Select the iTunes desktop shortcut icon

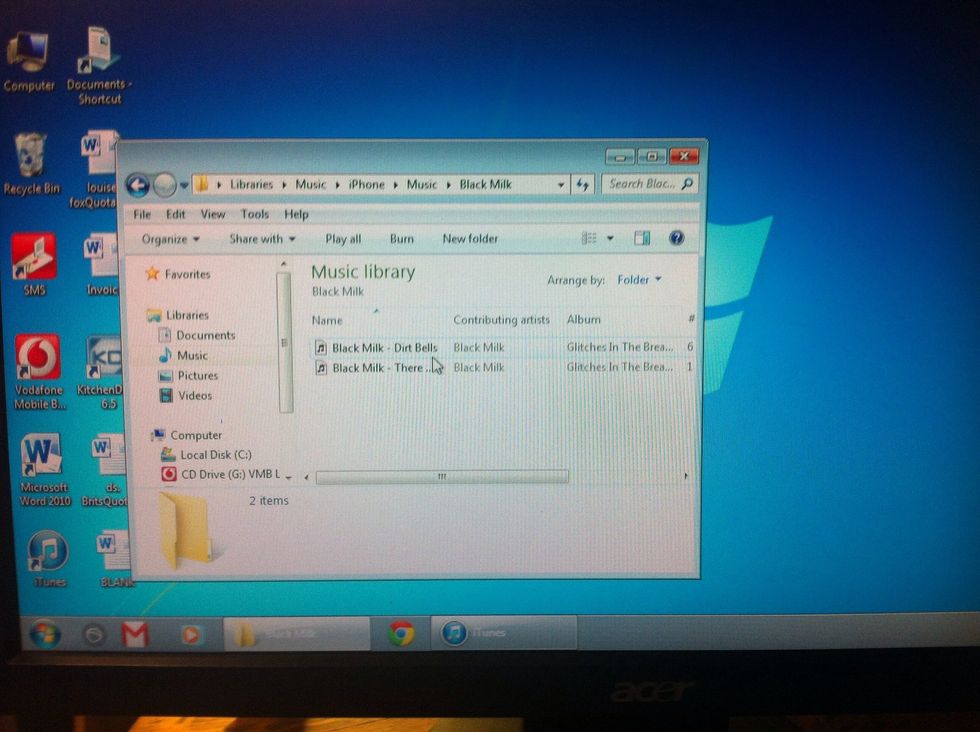tap(48, 558)
